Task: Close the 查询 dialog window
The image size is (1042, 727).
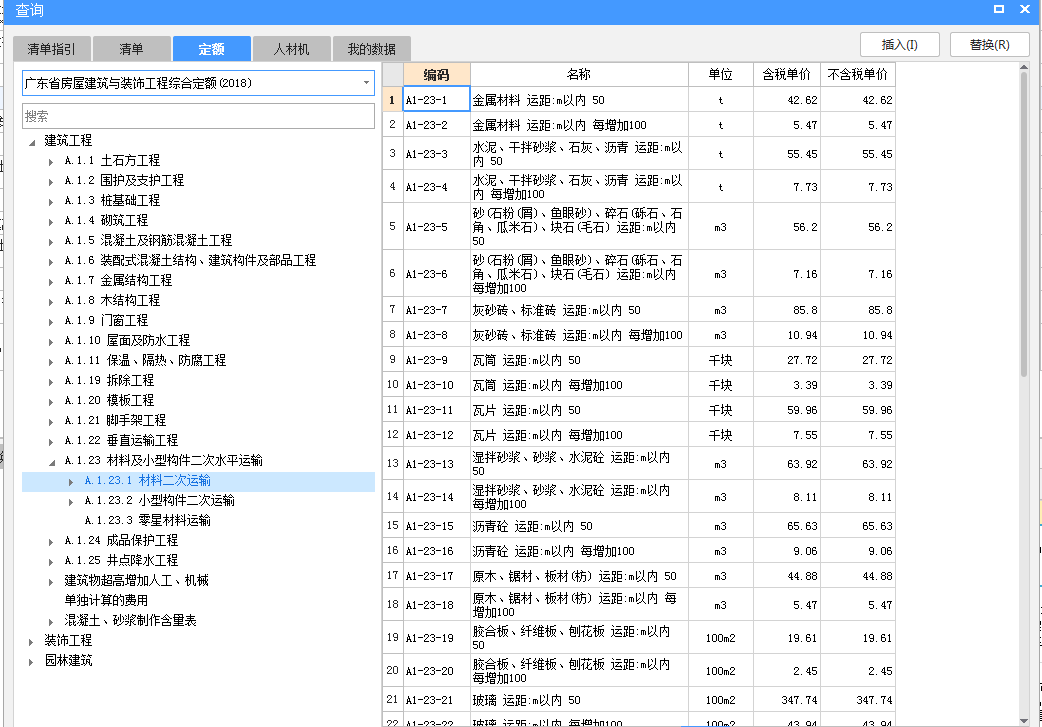Action: point(1025,9)
